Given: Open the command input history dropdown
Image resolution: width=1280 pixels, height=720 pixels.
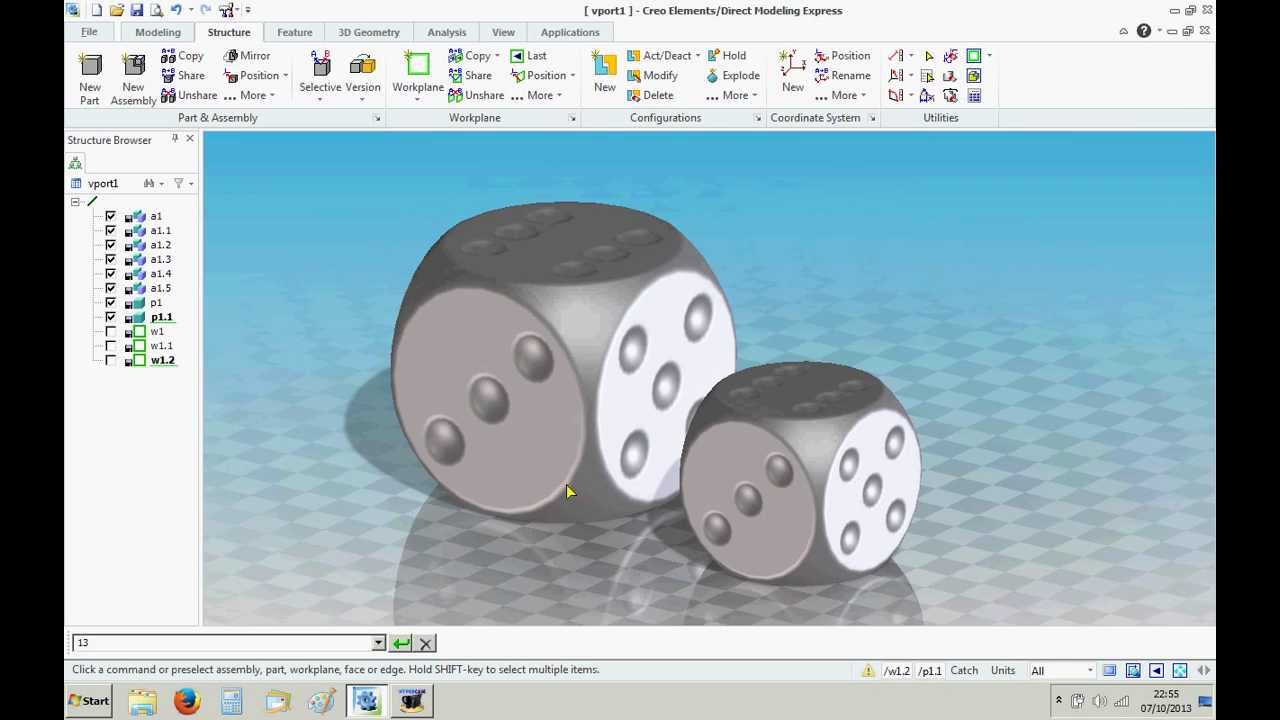Looking at the screenshot, I should tap(378, 643).
